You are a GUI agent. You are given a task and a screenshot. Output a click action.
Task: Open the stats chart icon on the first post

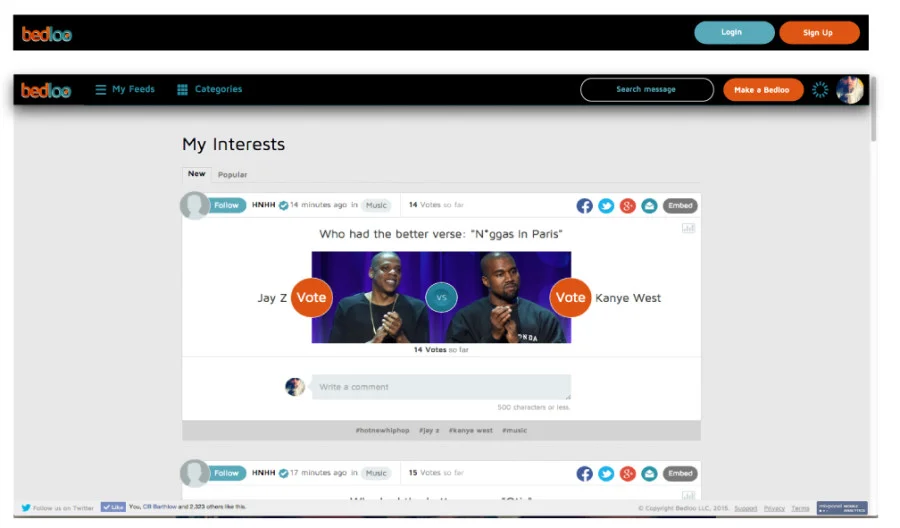(x=688, y=228)
